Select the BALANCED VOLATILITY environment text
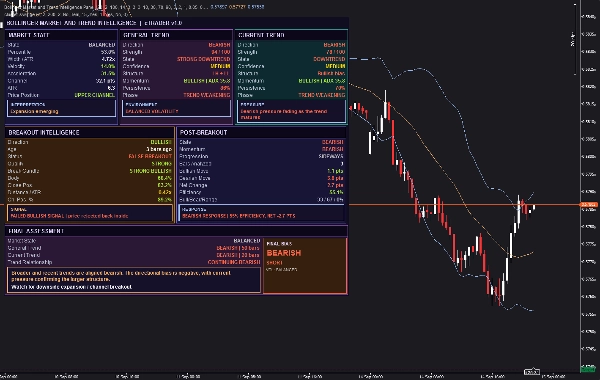This screenshot has width=600, height=380. [152, 111]
